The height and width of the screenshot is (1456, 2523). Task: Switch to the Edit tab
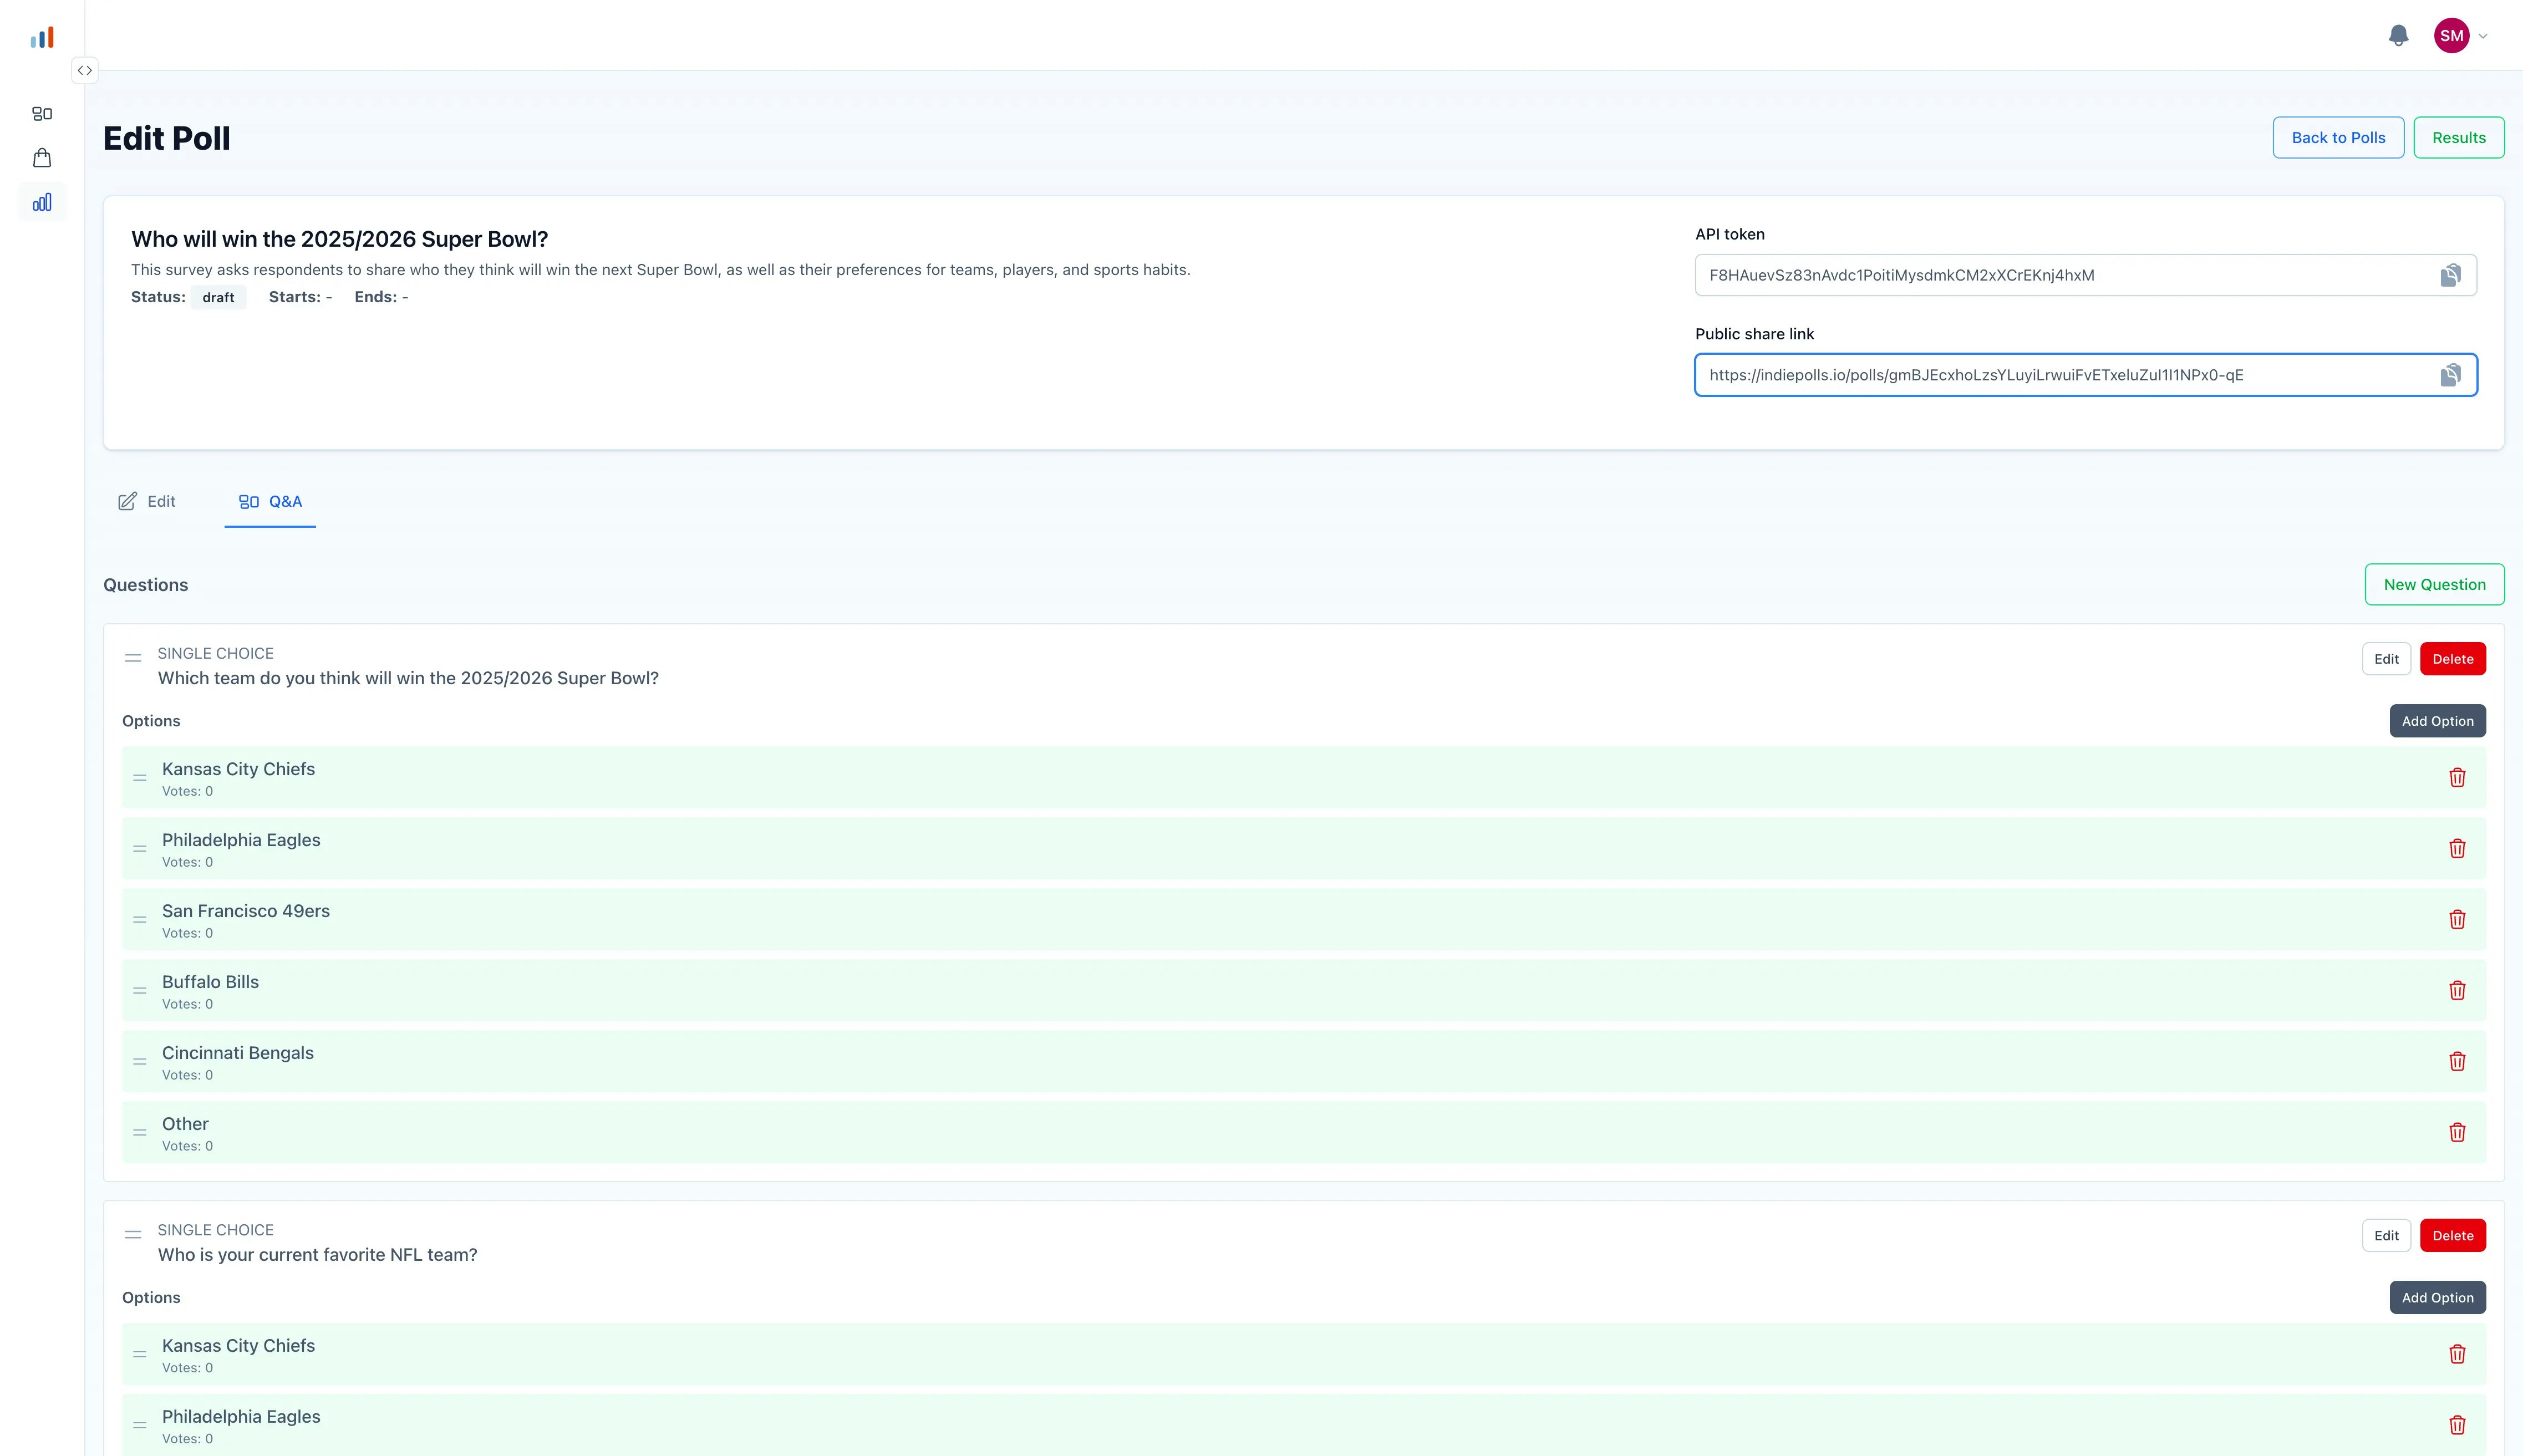[147, 501]
